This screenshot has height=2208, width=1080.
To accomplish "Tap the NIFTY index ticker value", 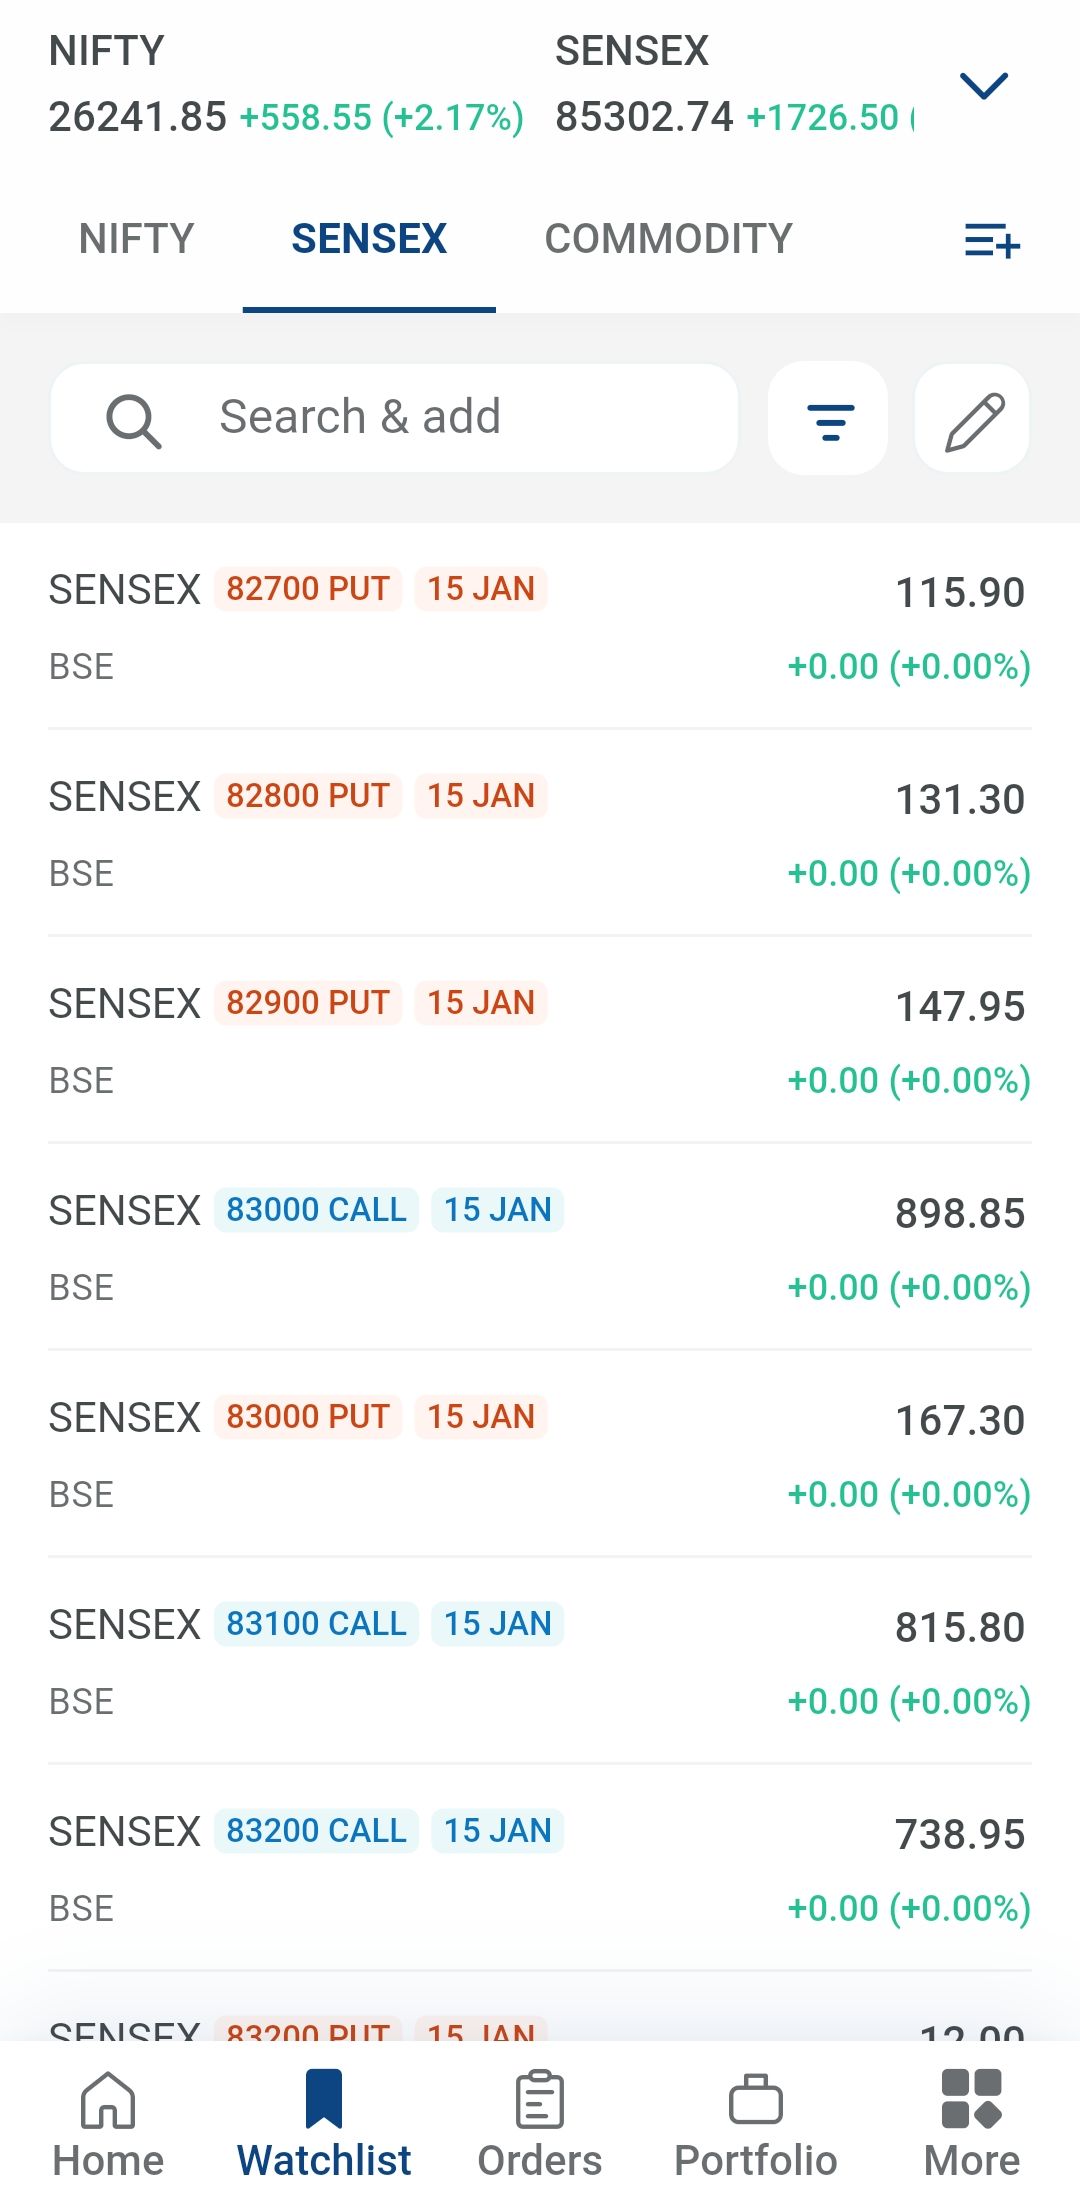I will pyautogui.click(x=138, y=117).
